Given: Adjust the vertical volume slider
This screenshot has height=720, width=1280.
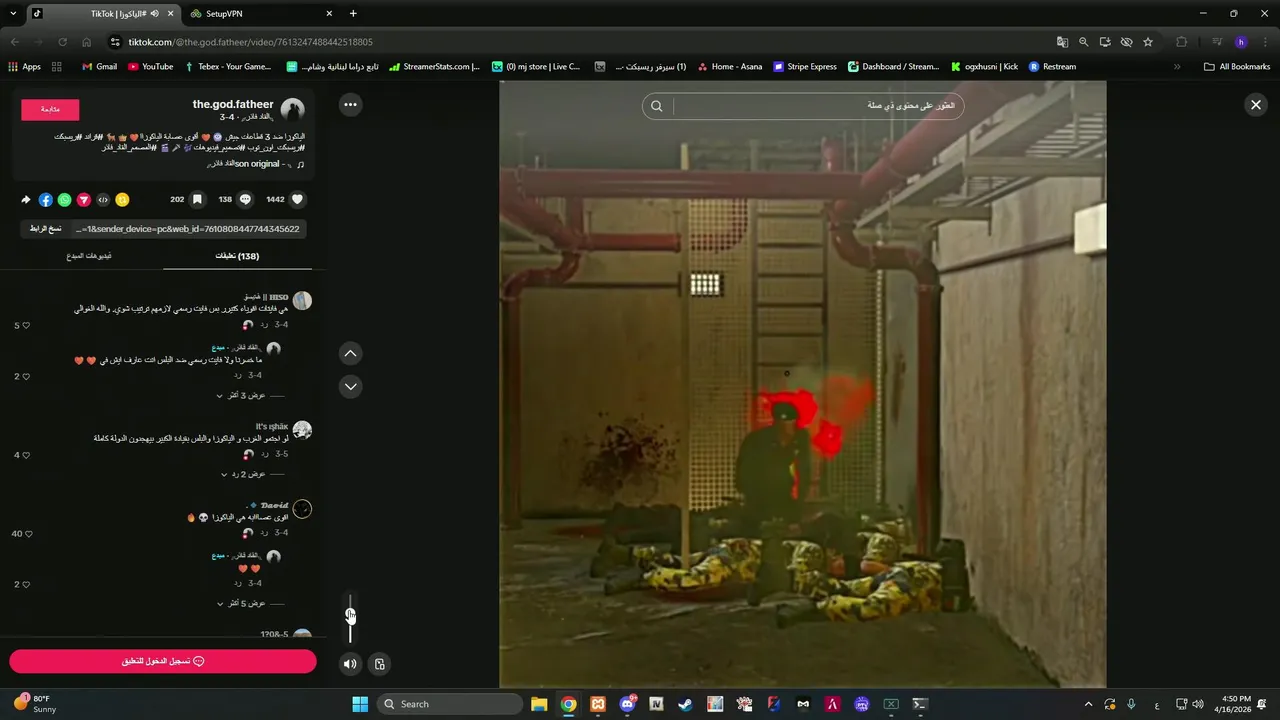Looking at the screenshot, I should (350, 617).
